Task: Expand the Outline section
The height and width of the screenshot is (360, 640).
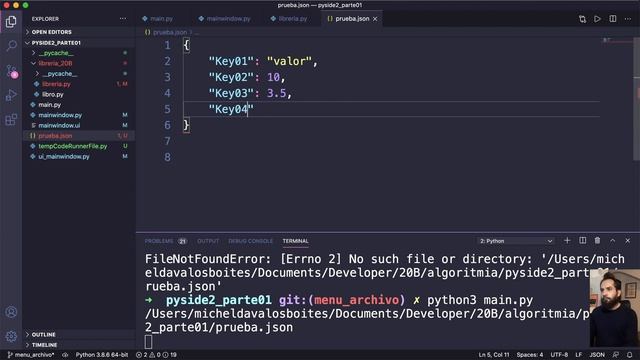Action: [43, 334]
